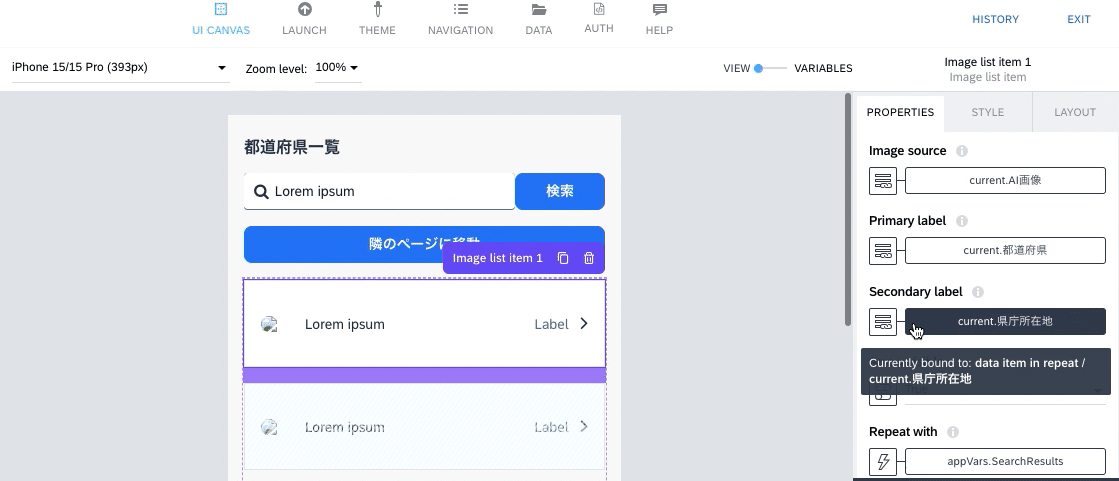Open the Help tab
The width and height of the screenshot is (1119, 481).
point(659,19)
